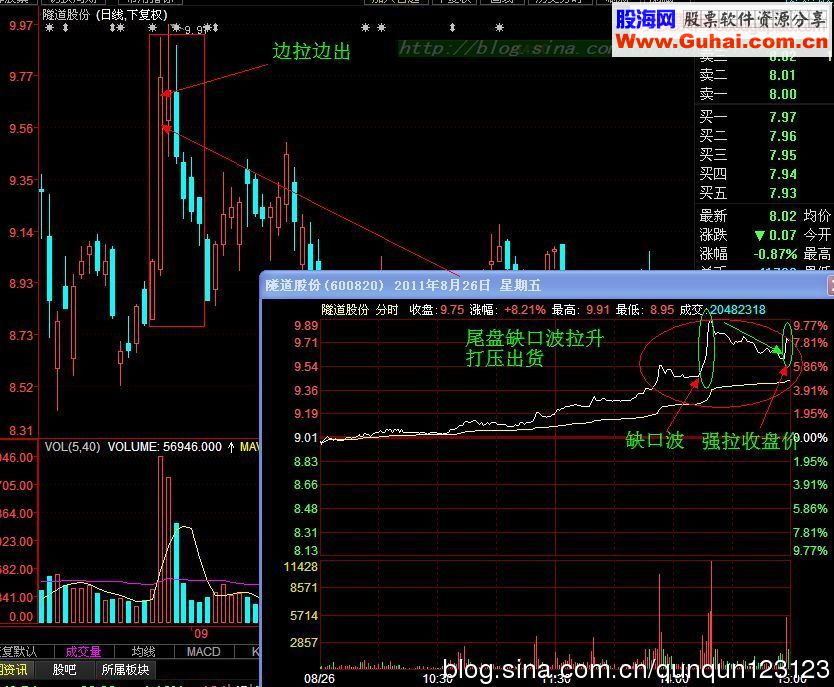The width and height of the screenshot is (834, 687).
Task: Open the 股吧 tab
Action: [64, 669]
